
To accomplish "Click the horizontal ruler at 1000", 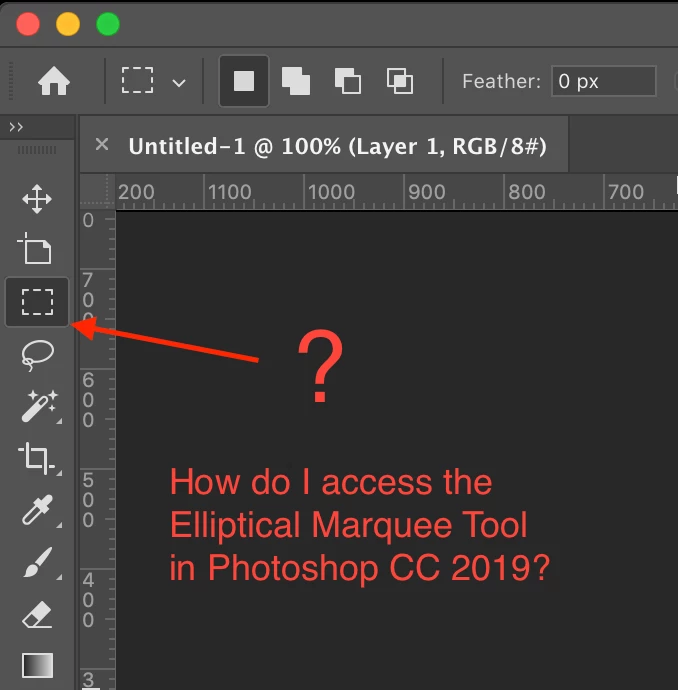I will [331, 192].
